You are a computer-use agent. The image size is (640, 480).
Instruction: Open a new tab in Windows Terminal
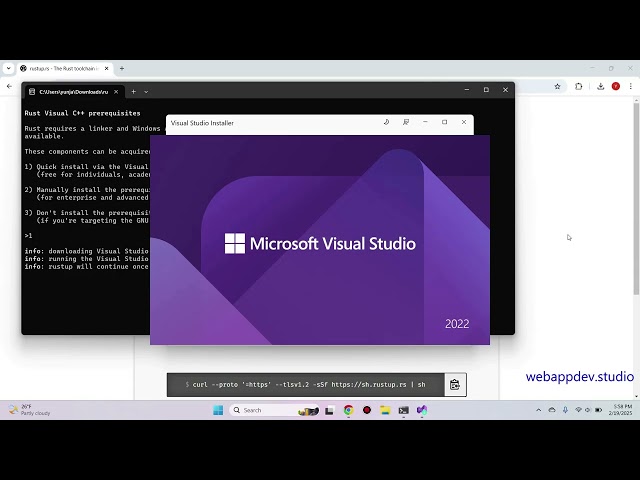tap(133, 92)
